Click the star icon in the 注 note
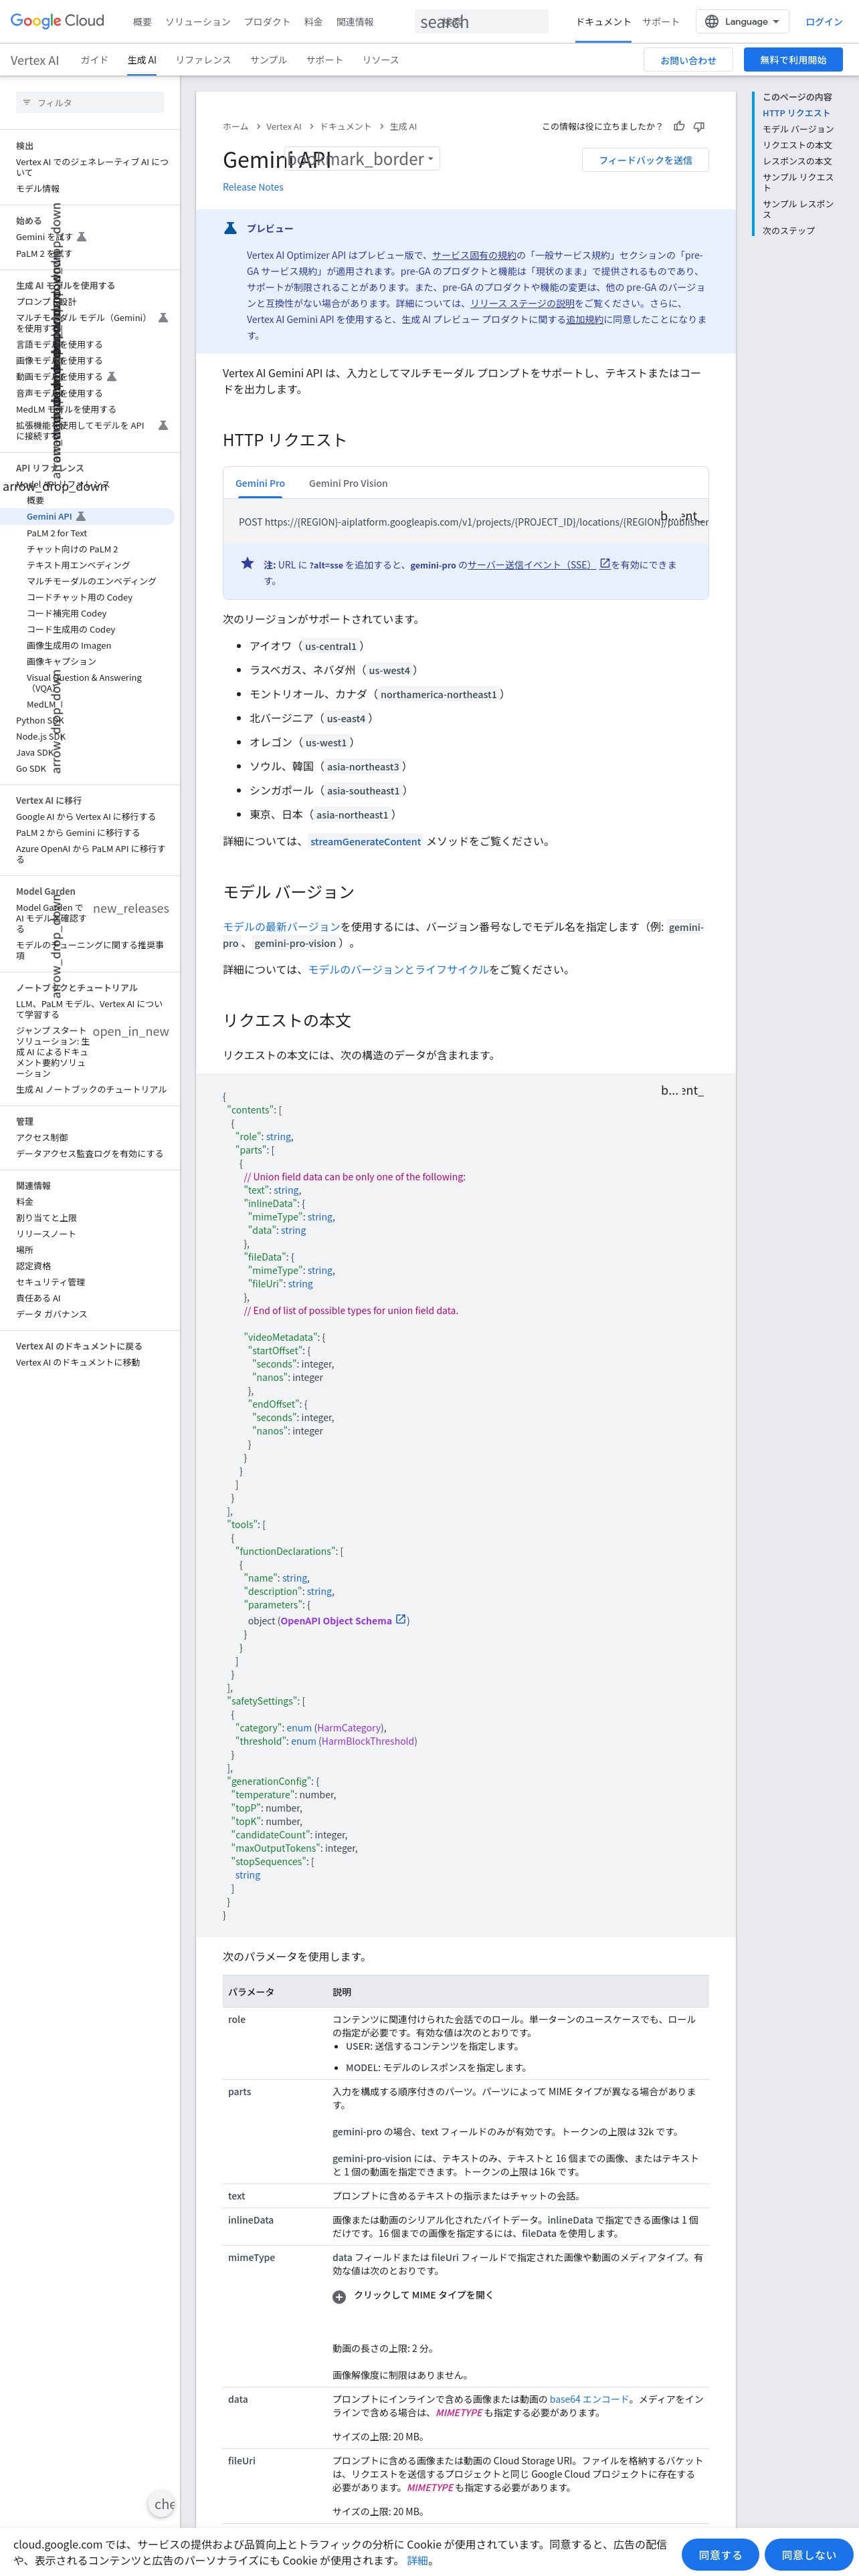Screen dimensions: 859x2576 (x=247, y=563)
